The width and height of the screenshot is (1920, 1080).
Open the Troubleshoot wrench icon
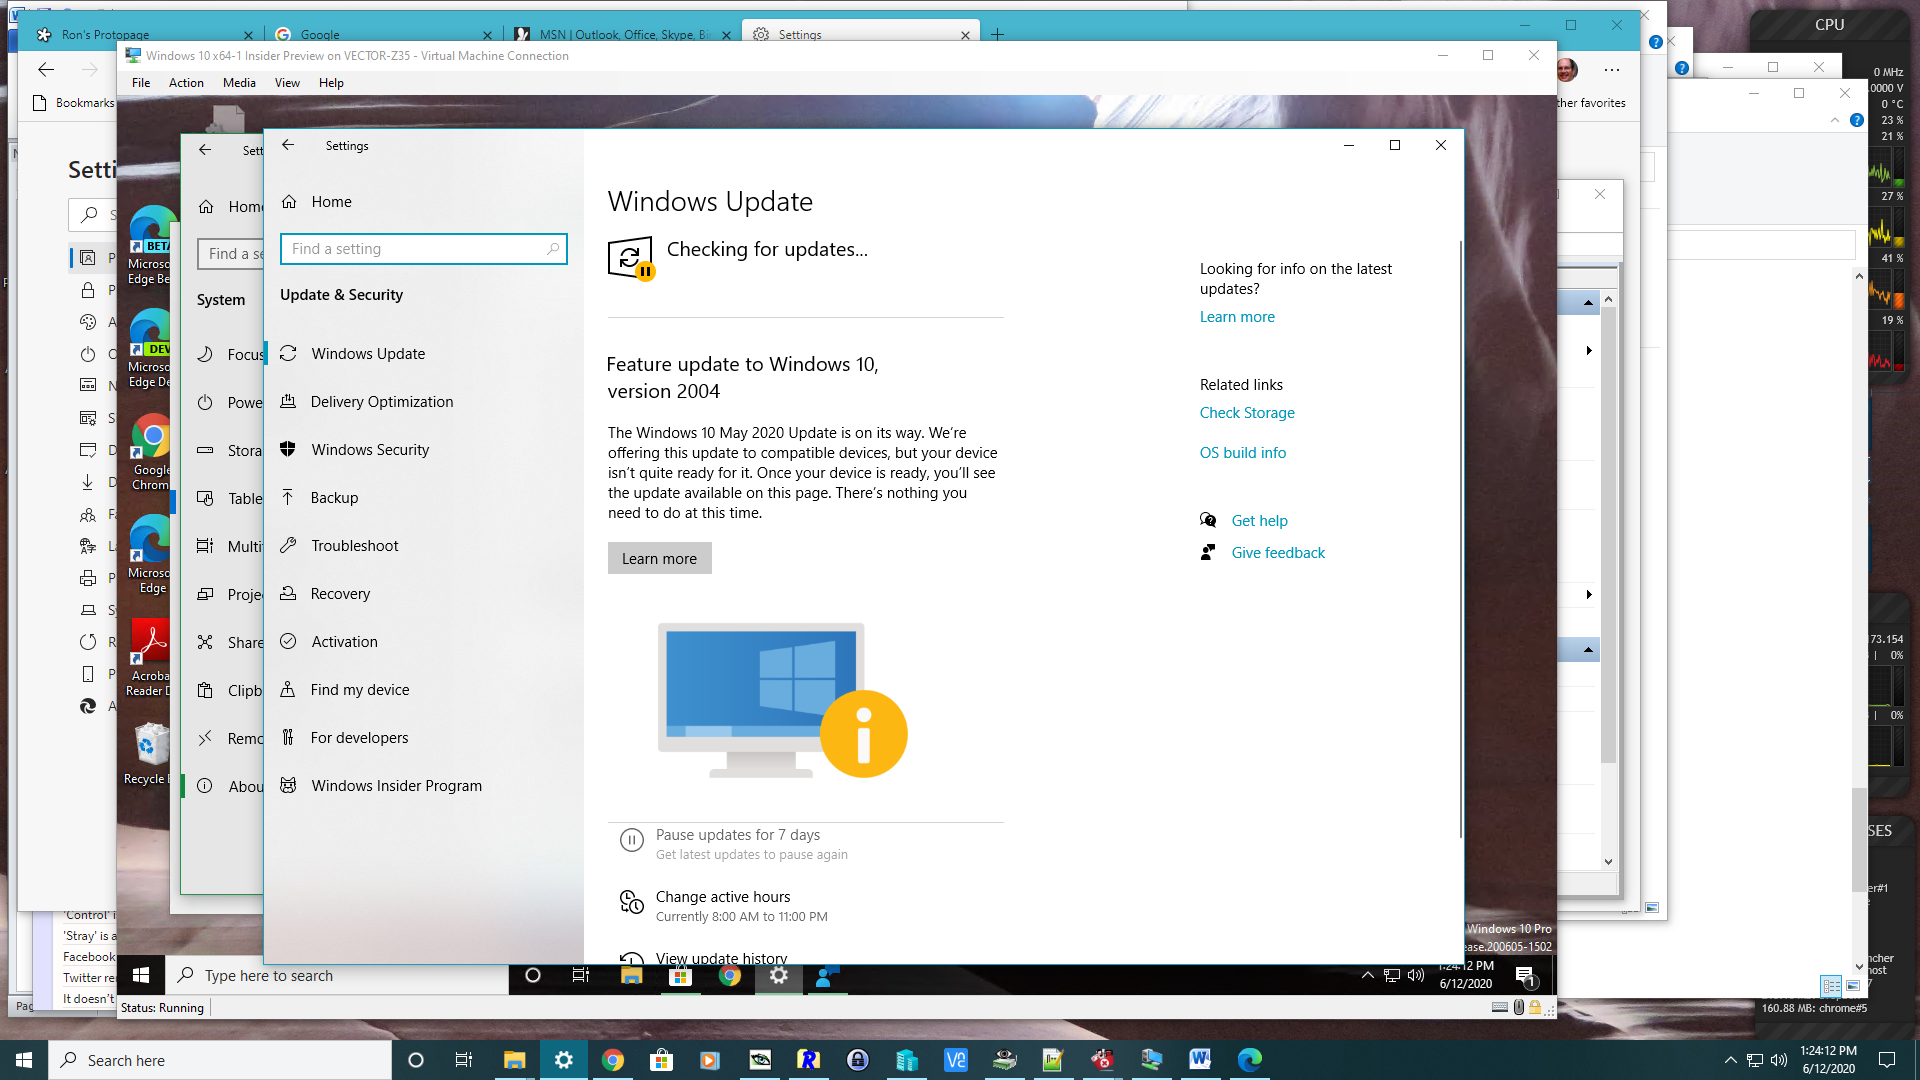click(288, 545)
